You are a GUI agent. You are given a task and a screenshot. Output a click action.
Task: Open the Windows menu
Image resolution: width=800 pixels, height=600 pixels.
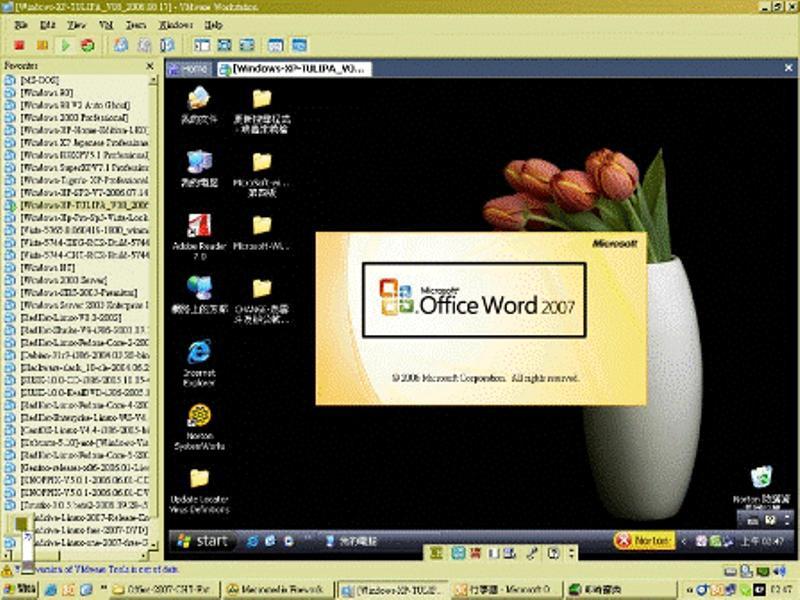point(176,25)
